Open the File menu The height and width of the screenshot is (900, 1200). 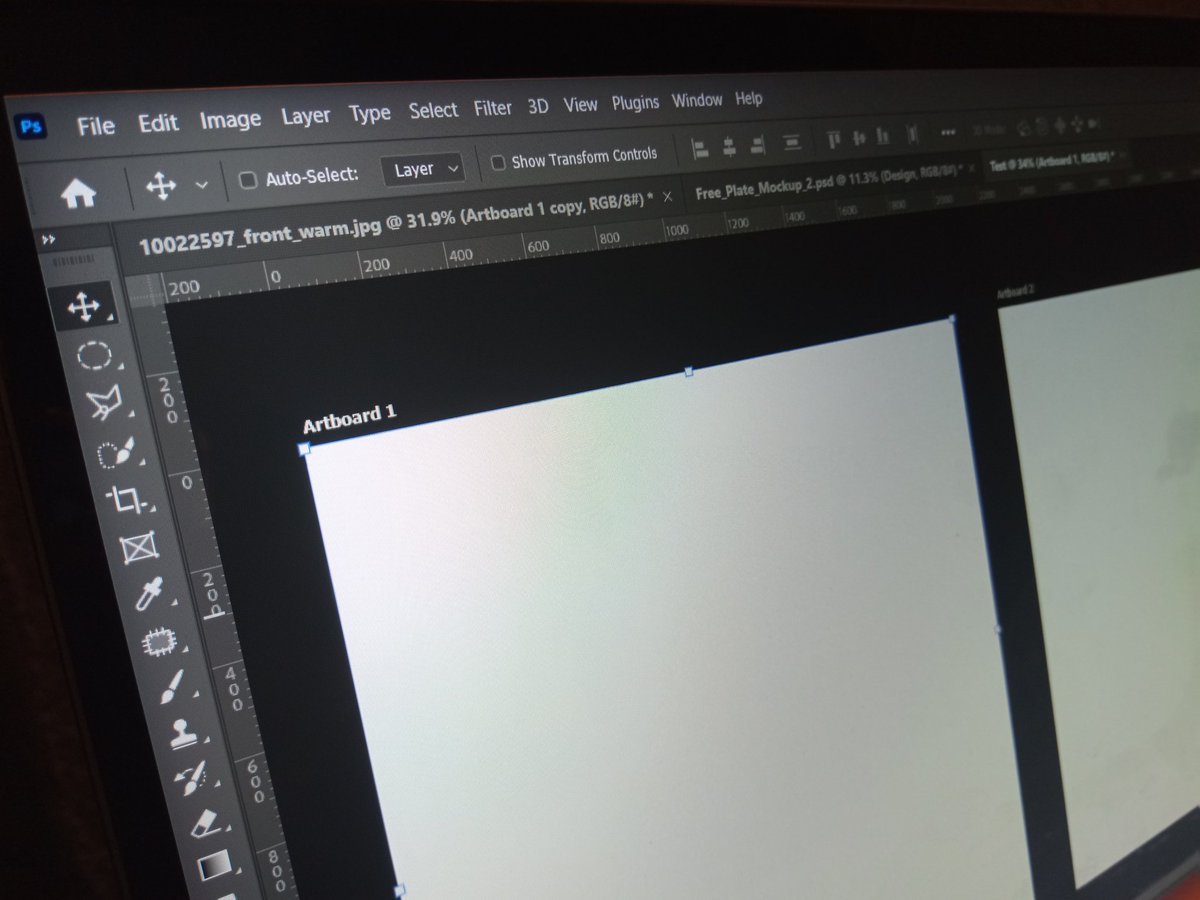[96, 126]
